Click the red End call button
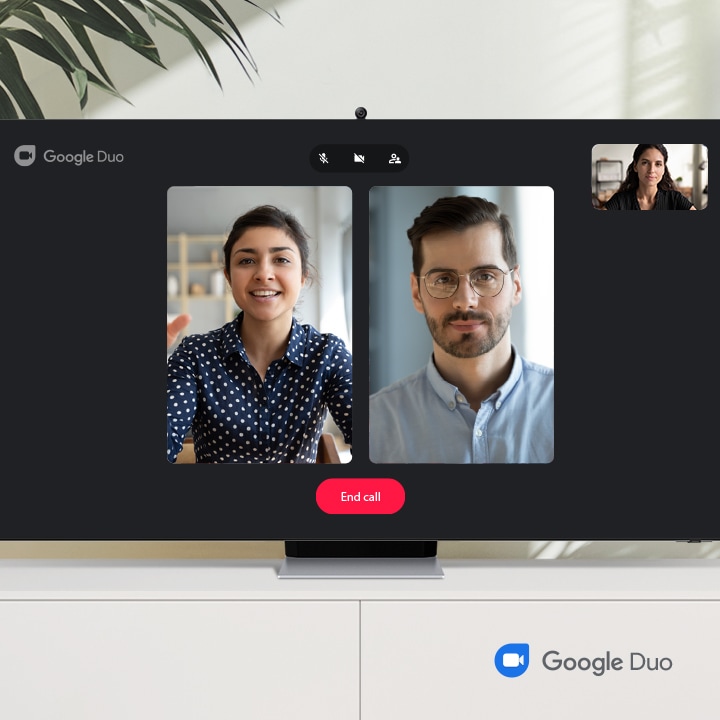This screenshot has height=720, width=720. (x=360, y=496)
